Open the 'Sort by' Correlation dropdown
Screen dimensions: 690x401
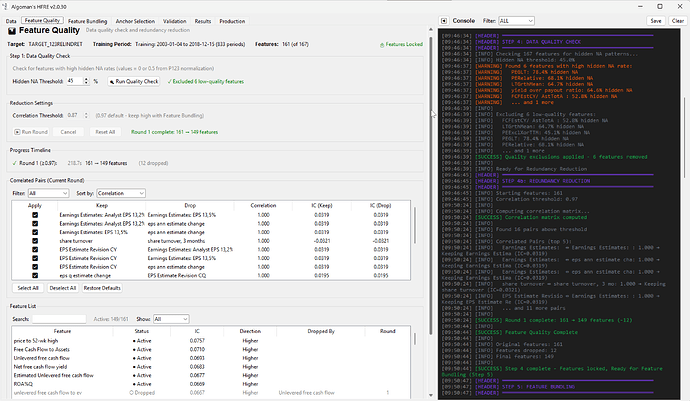pyautogui.click(x=121, y=193)
